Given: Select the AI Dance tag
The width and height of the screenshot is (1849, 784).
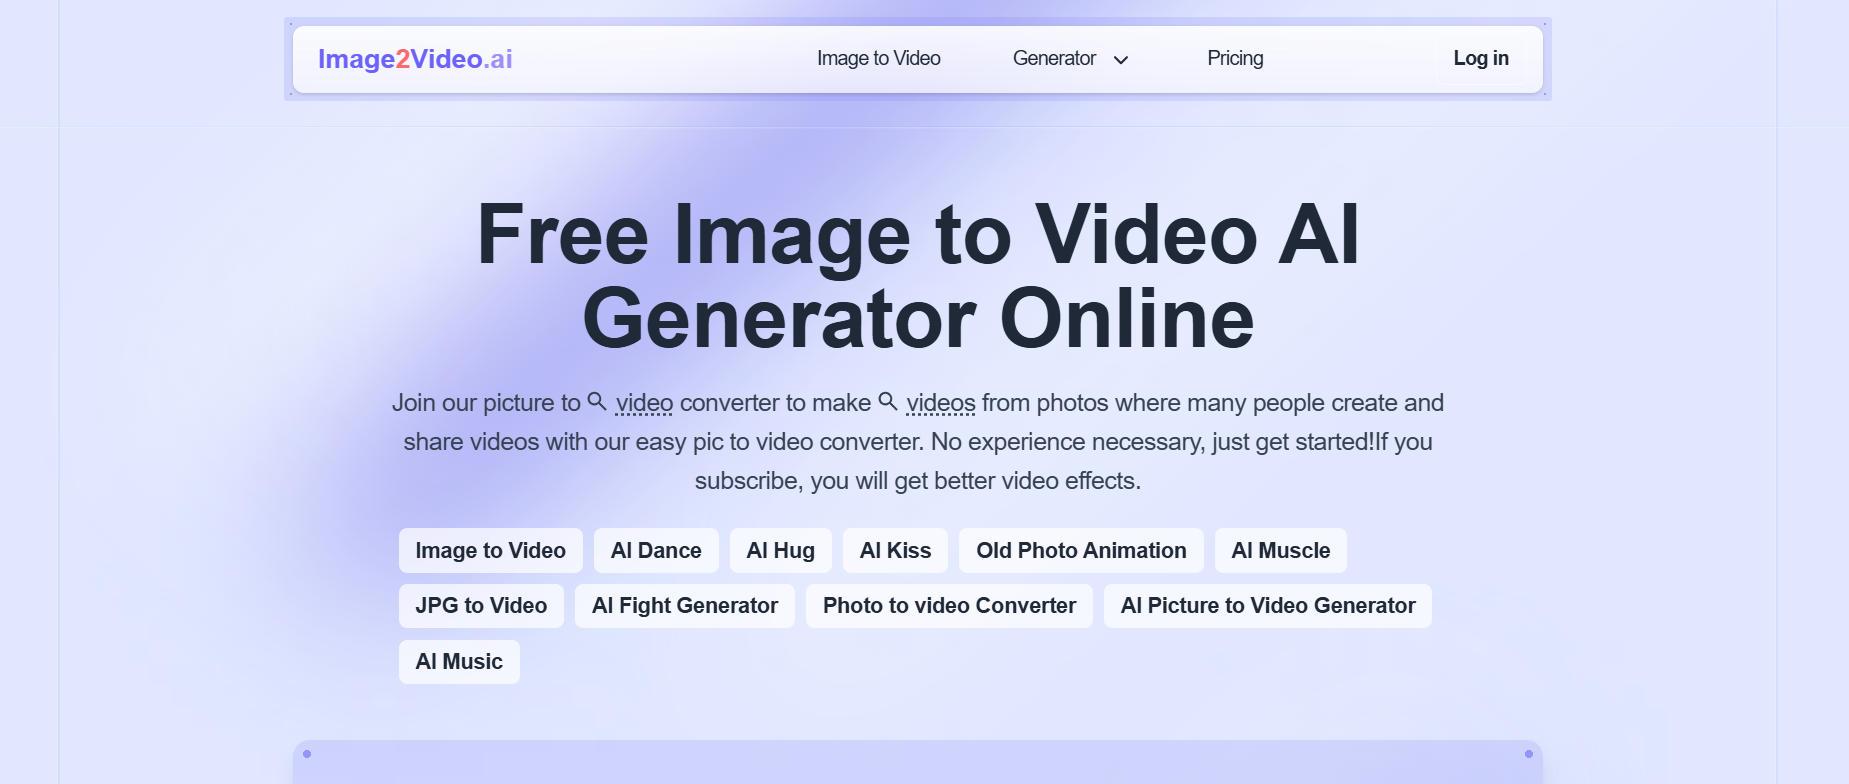Looking at the screenshot, I should click(x=656, y=550).
